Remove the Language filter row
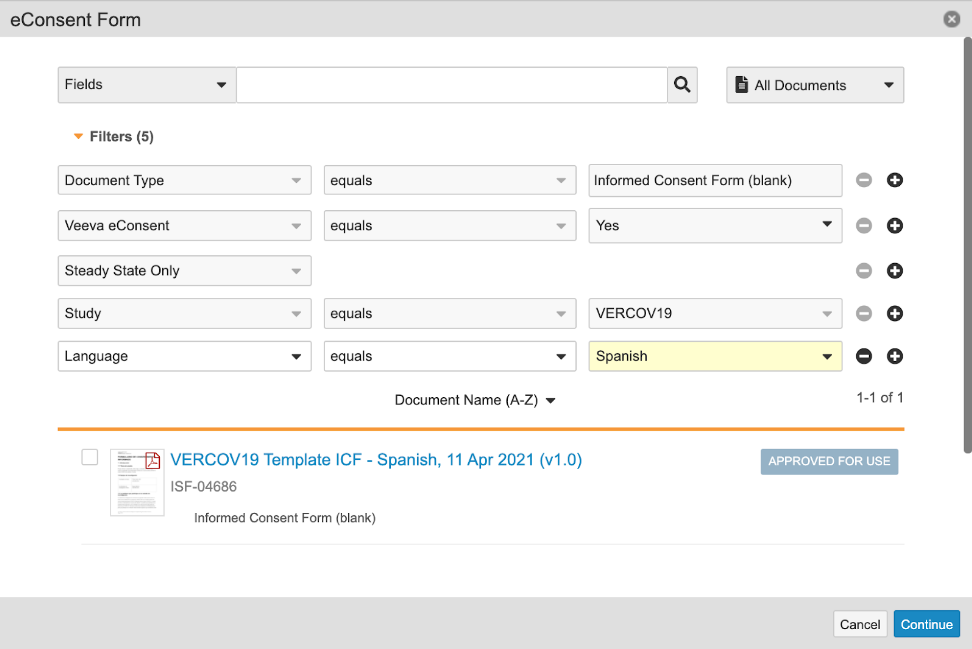This screenshot has width=972, height=649. pyautogui.click(x=864, y=357)
